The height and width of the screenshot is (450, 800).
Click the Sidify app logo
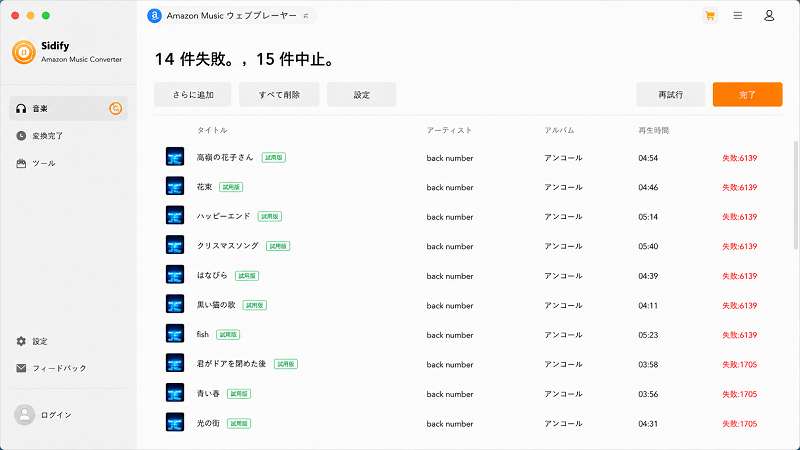[24, 52]
